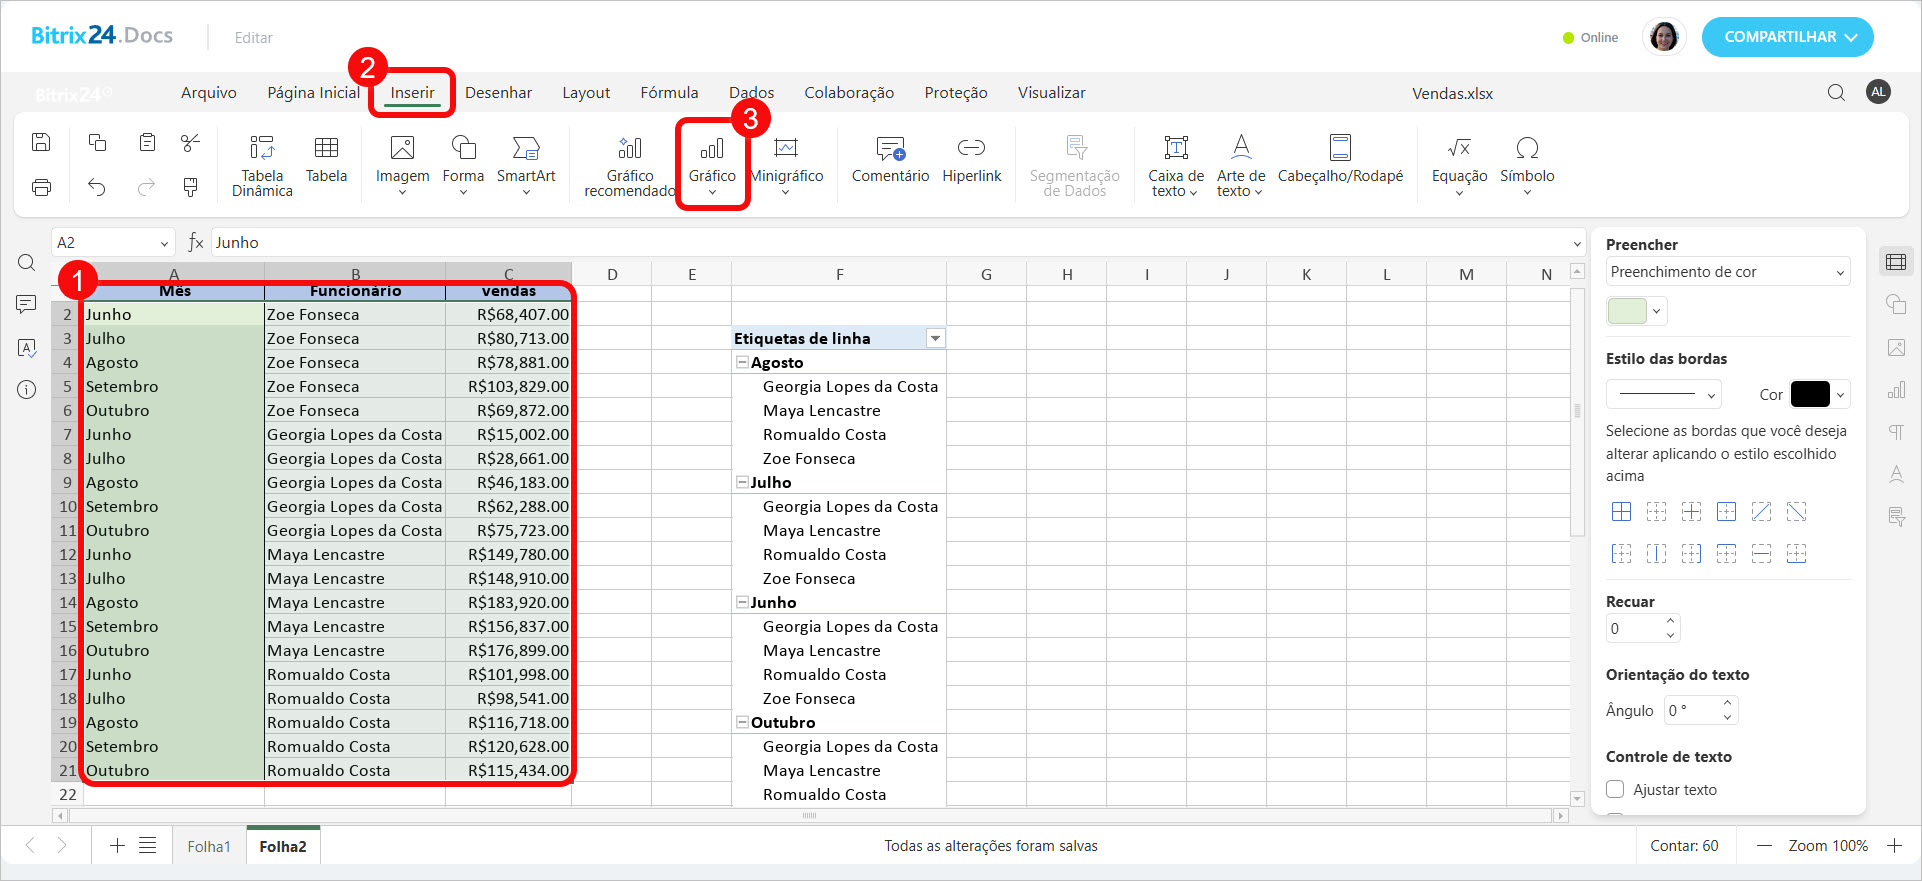
Task: Open the Cabeçalho/Rodapé tool
Action: [x=1340, y=149]
